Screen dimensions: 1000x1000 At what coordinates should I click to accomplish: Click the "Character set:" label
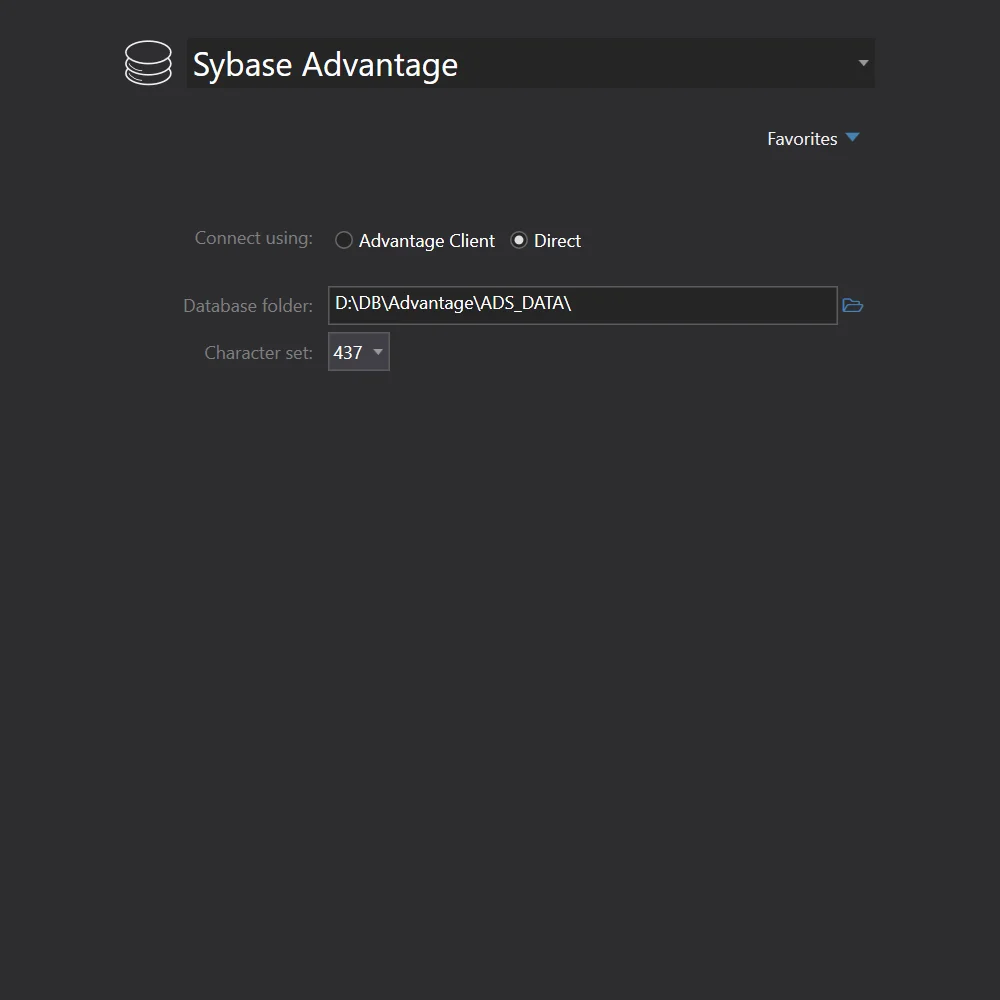click(258, 353)
